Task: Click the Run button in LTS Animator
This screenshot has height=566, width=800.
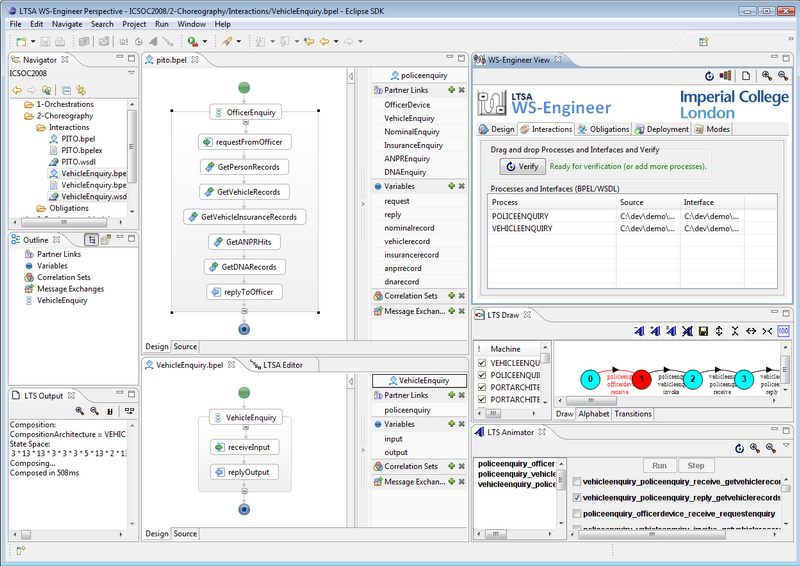Action: click(x=659, y=465)
